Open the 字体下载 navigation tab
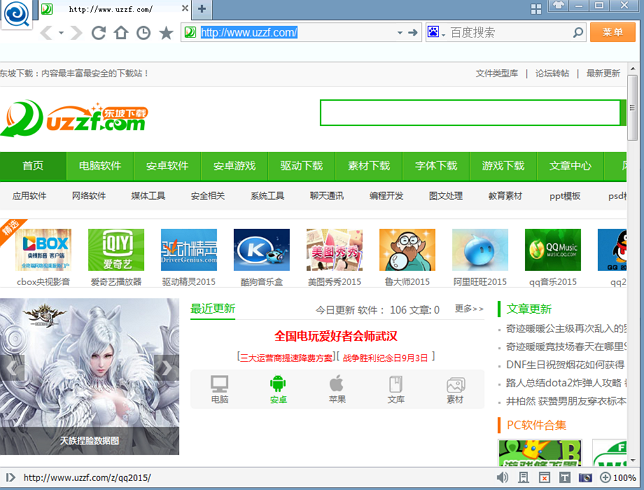This screenshot has height=490, width=644. click(436, 166)
